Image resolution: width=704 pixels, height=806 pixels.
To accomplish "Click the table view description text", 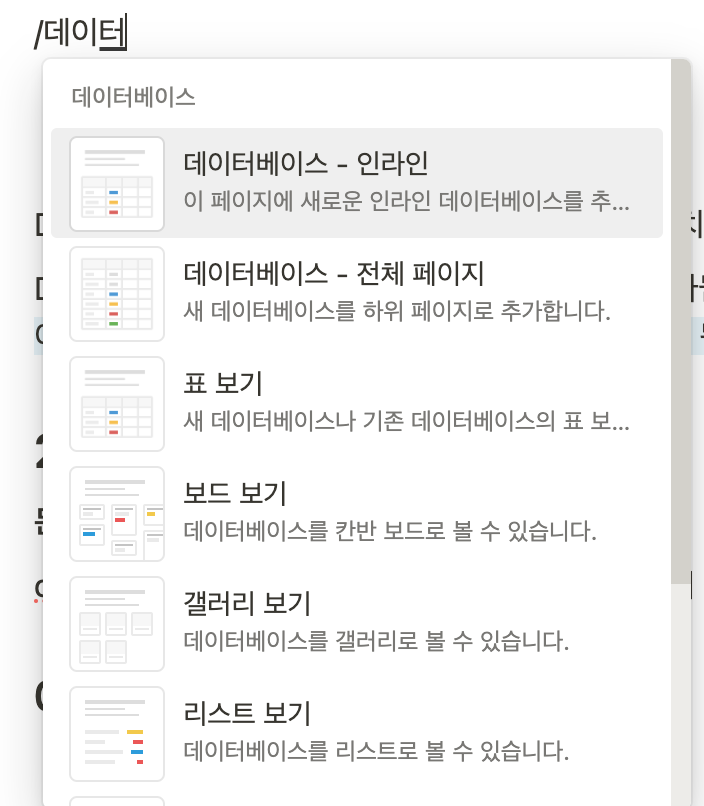I will 407,420.
